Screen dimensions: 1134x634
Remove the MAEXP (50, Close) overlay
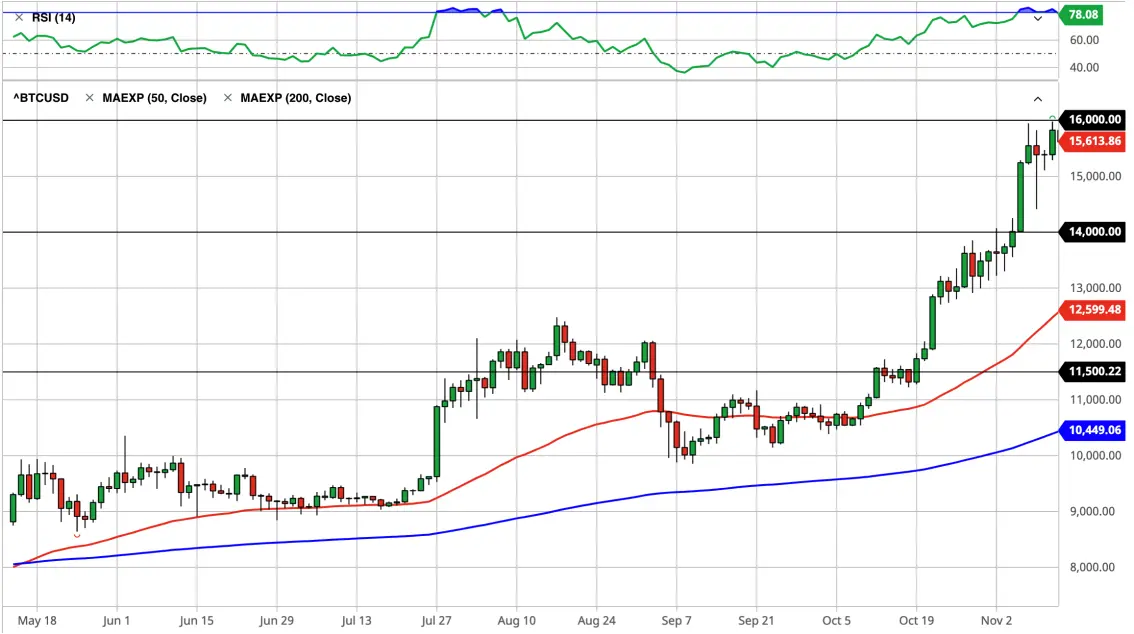point(90,98)
